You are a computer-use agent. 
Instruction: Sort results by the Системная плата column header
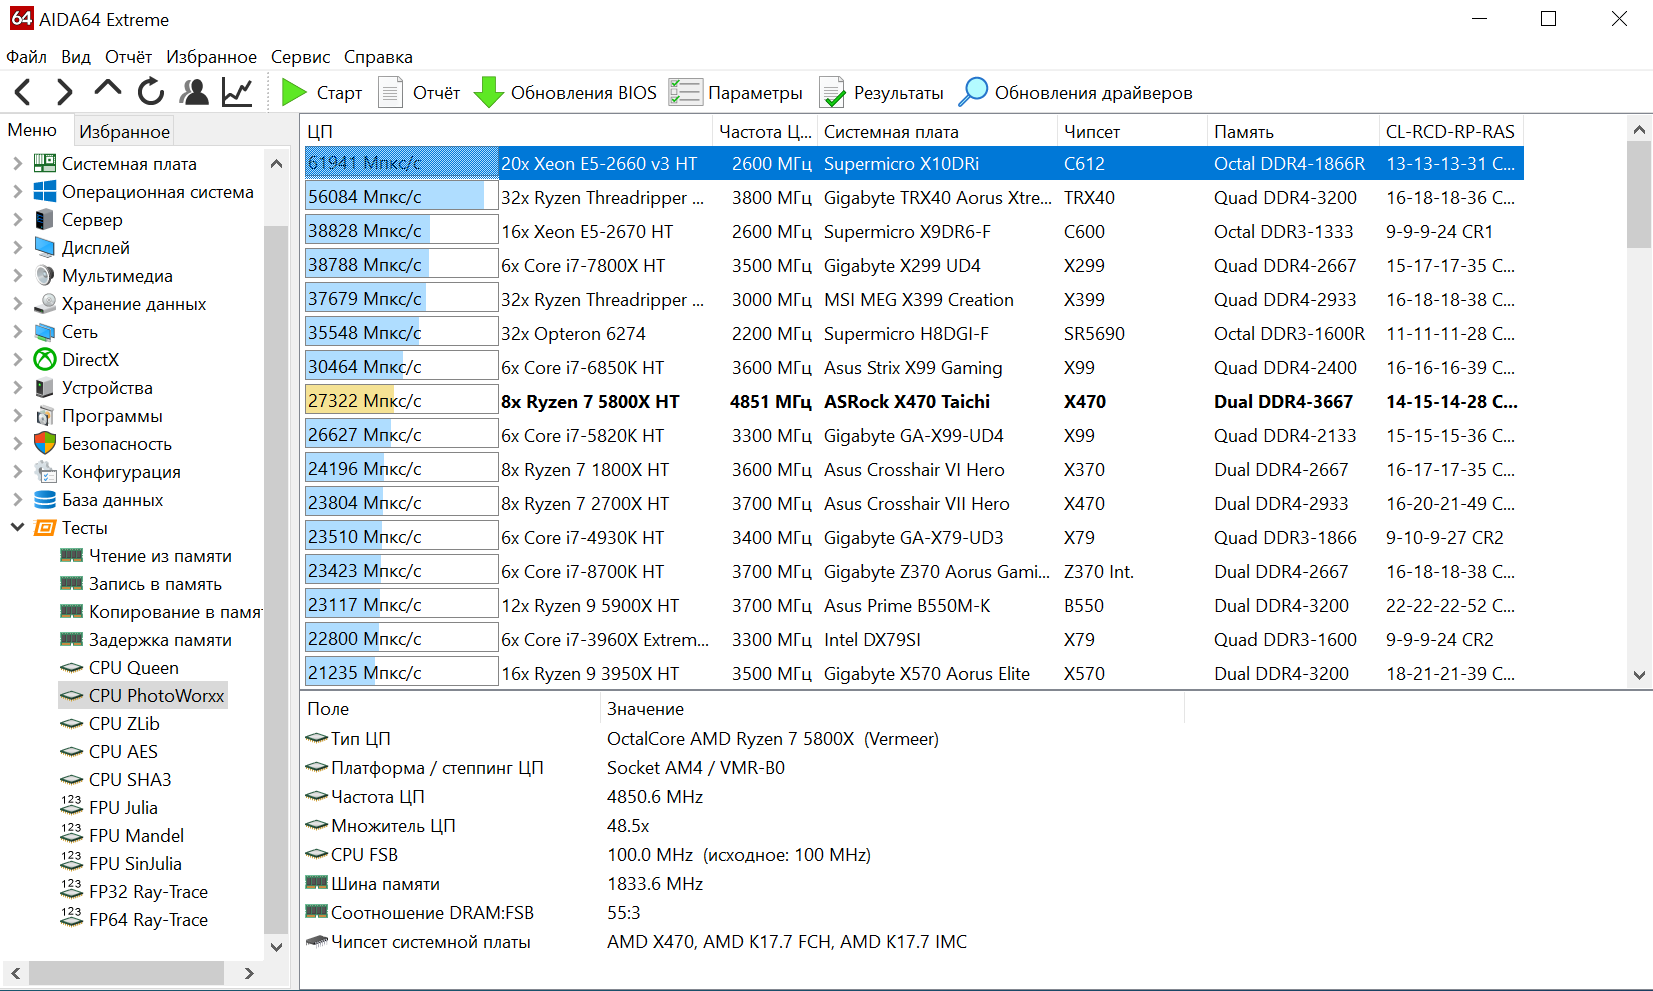[x=937, y=131]
